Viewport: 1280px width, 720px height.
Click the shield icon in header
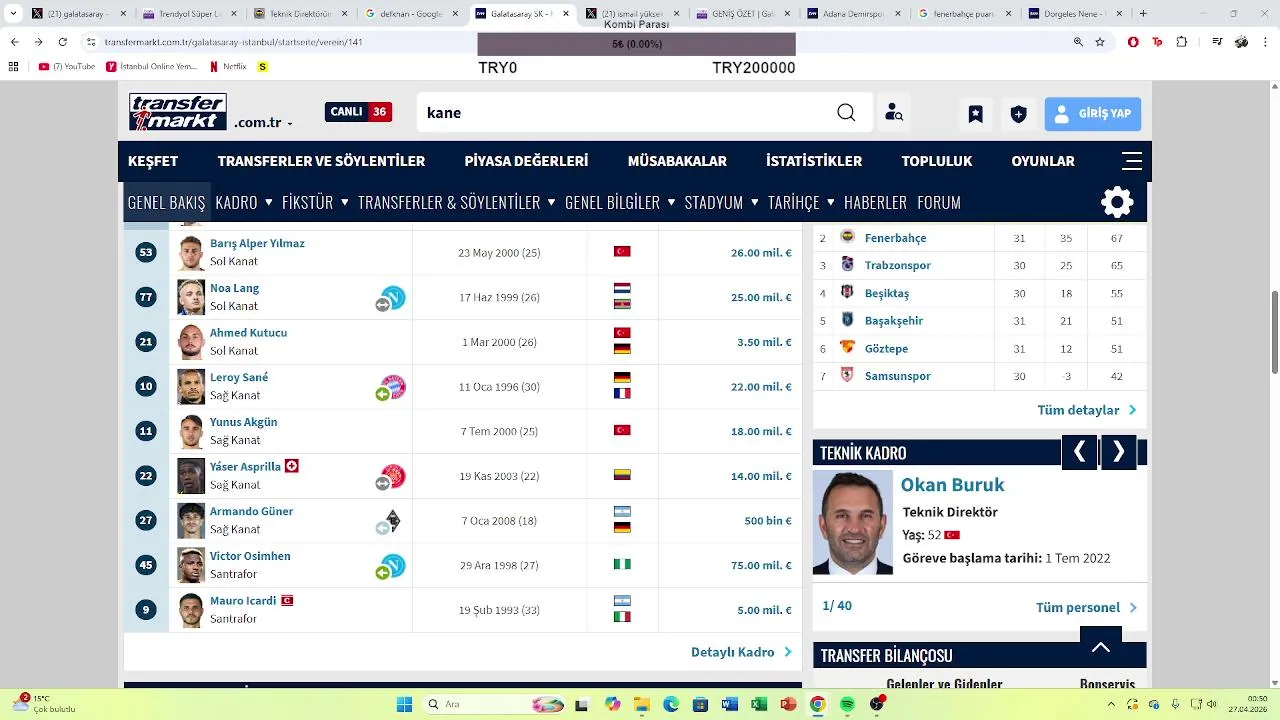(1018, 114)
